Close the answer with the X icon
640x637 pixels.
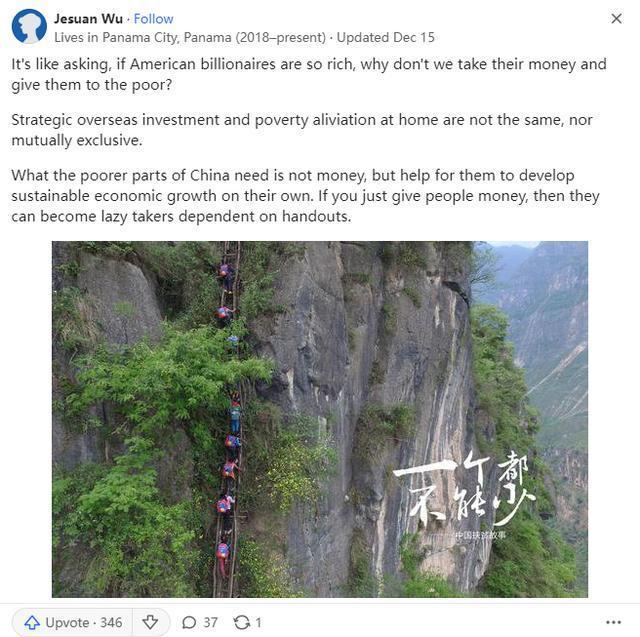[616, 18]
